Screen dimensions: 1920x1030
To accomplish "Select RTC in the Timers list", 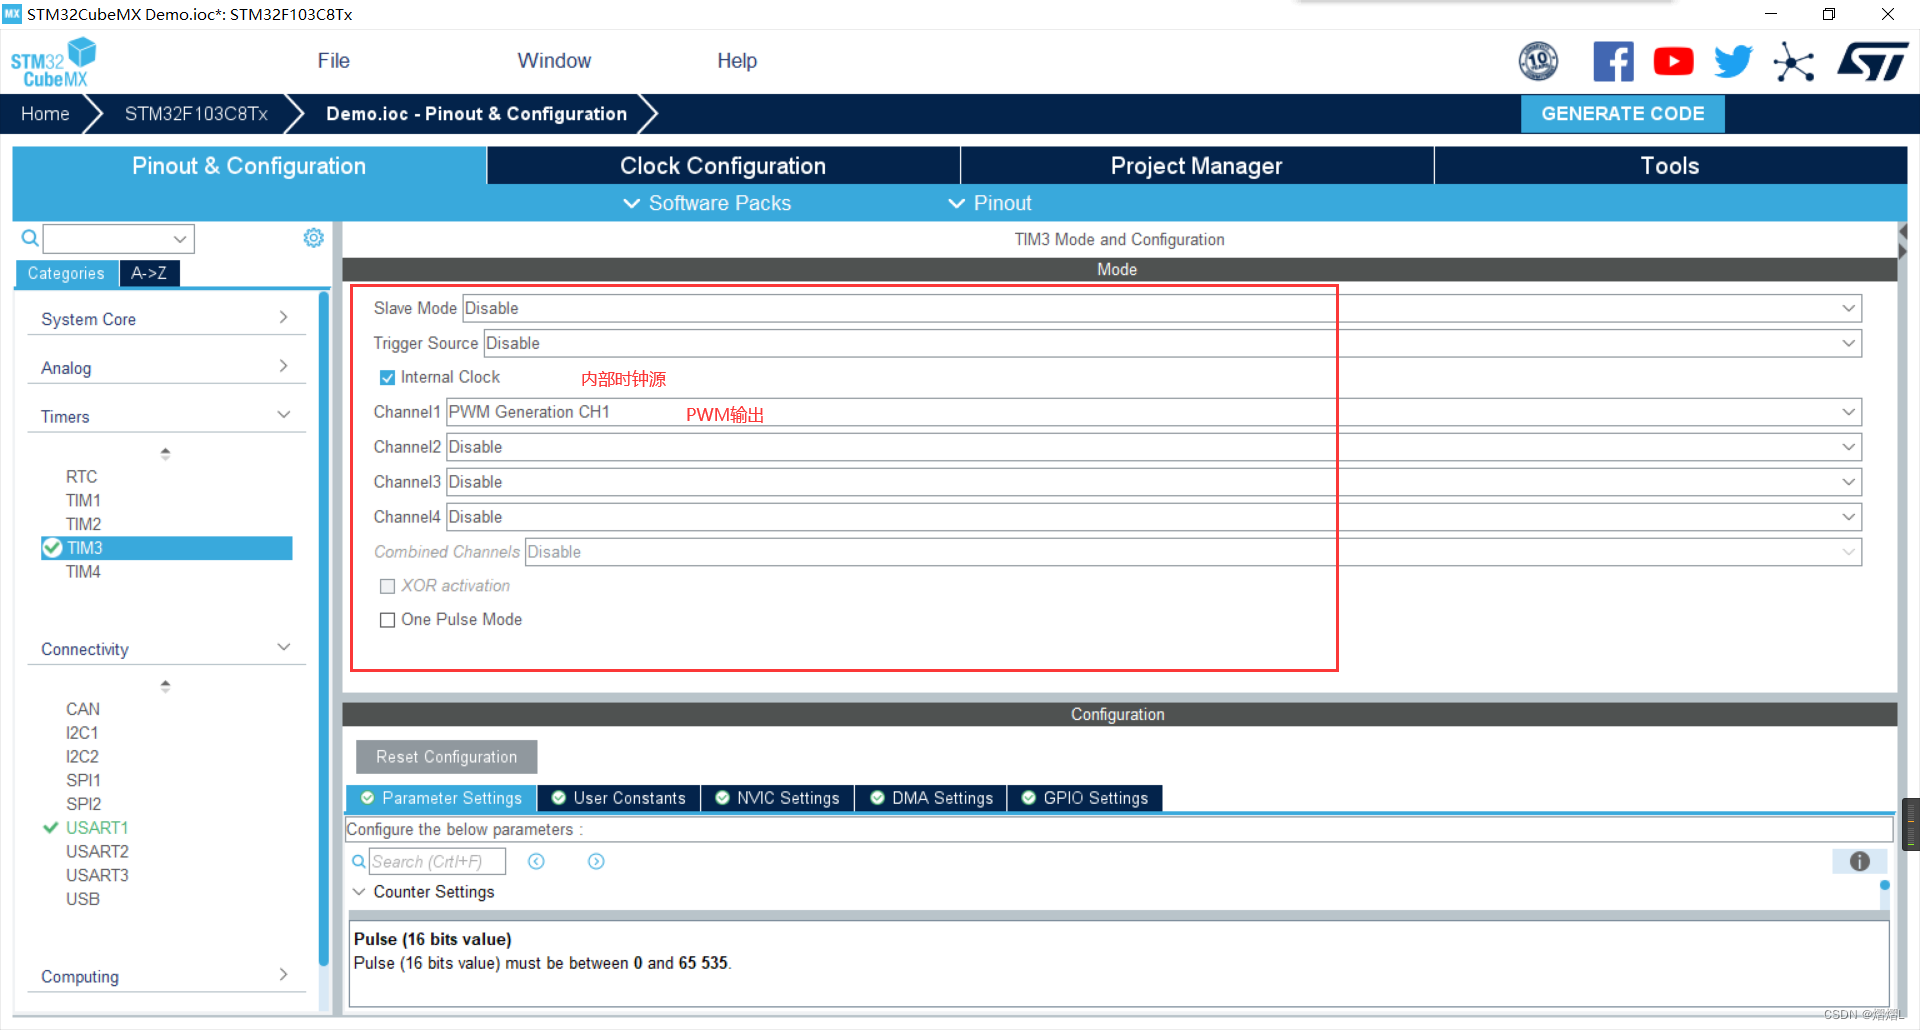I will [x=82, y=477].
